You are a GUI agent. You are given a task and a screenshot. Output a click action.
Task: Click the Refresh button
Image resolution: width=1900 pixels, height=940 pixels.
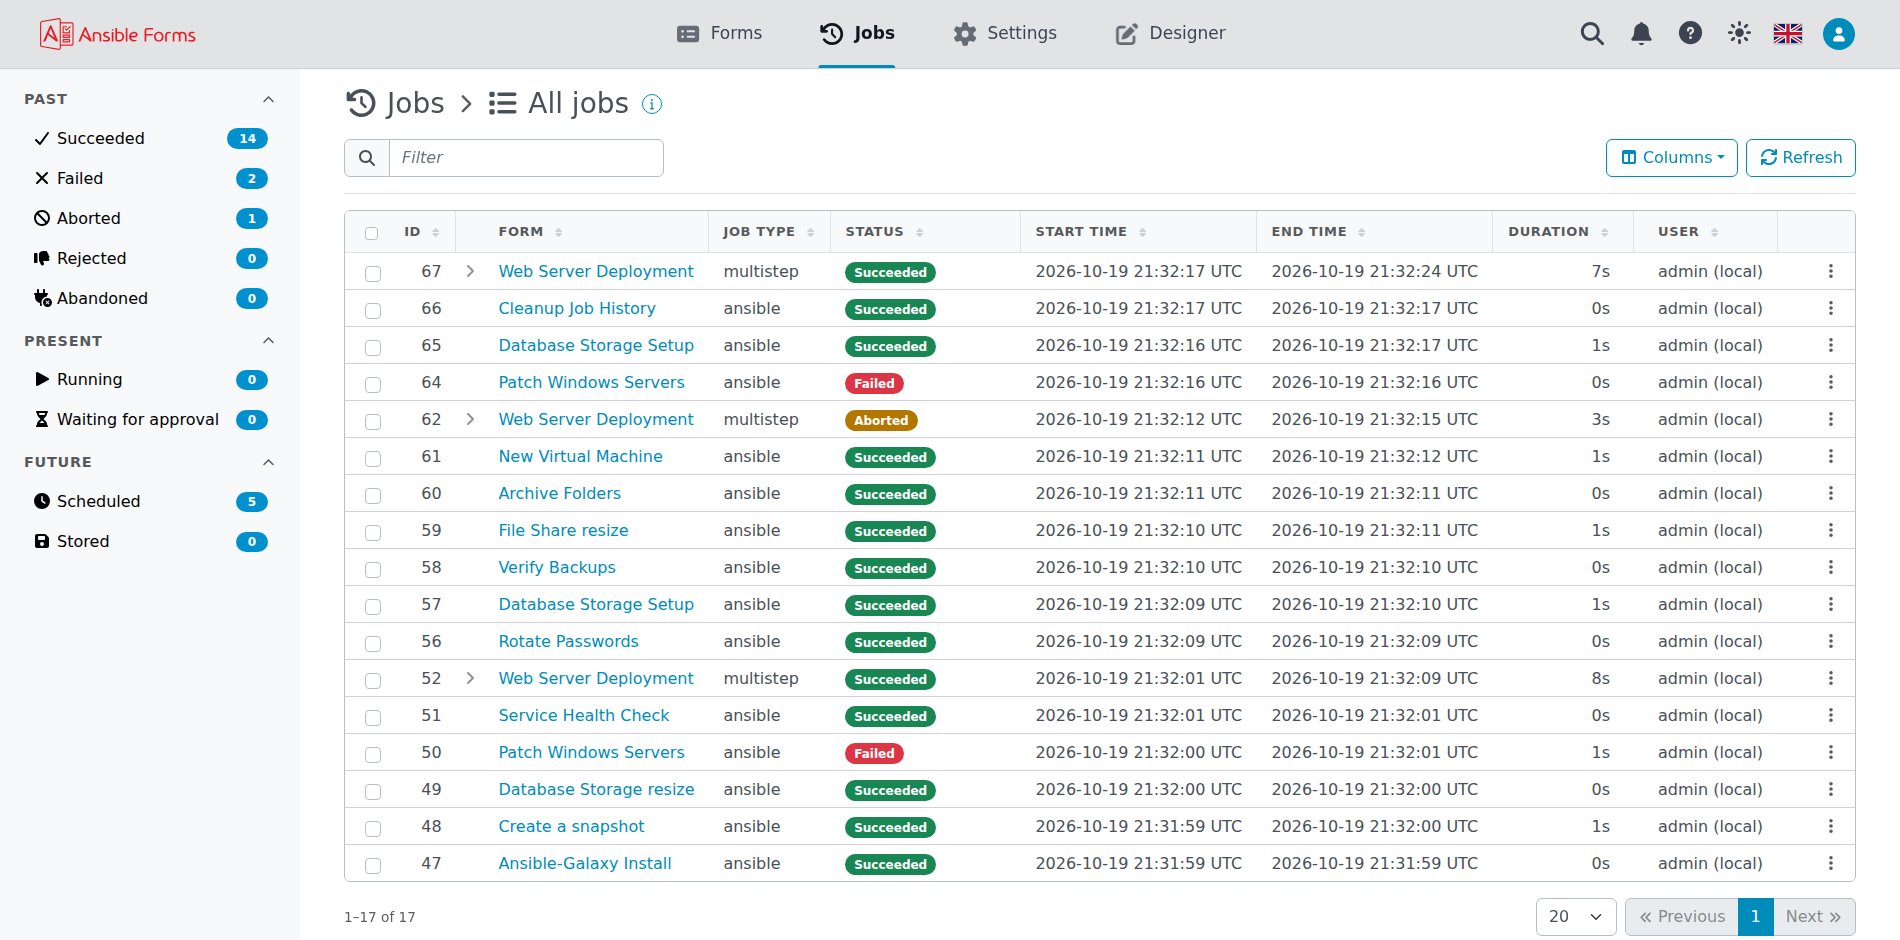point(1800,158)
